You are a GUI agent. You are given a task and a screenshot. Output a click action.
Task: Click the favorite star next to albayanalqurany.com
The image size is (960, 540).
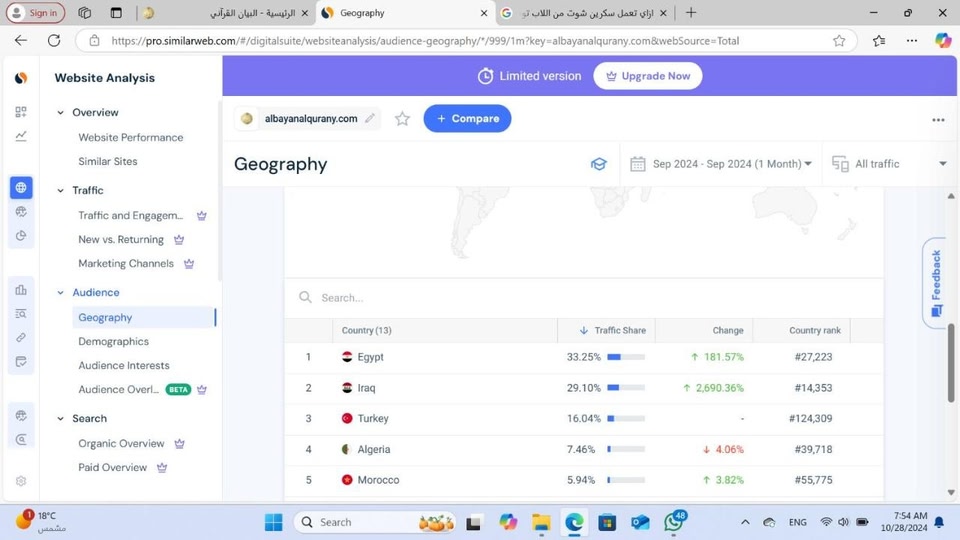coord(402,119)
